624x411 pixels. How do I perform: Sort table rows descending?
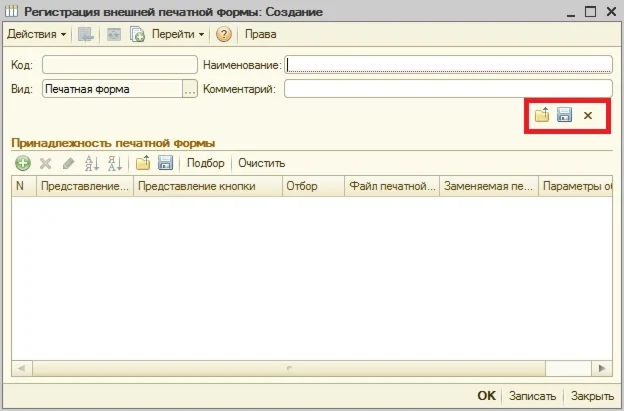(x=115, y=163)
